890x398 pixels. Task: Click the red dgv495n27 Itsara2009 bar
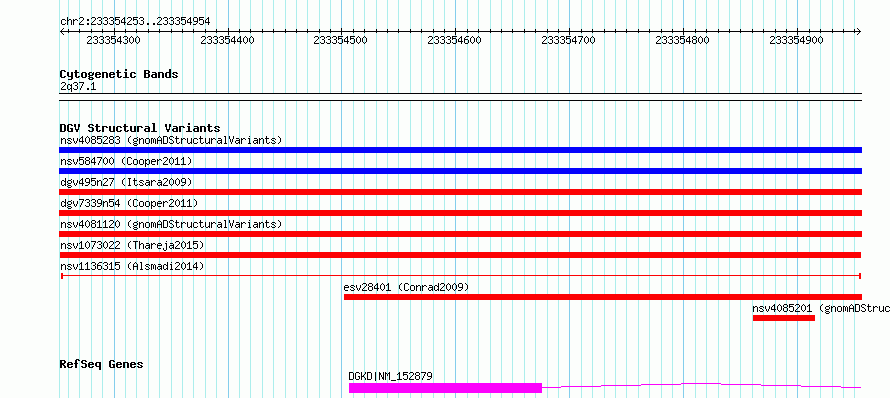click(x=460, y=192)
